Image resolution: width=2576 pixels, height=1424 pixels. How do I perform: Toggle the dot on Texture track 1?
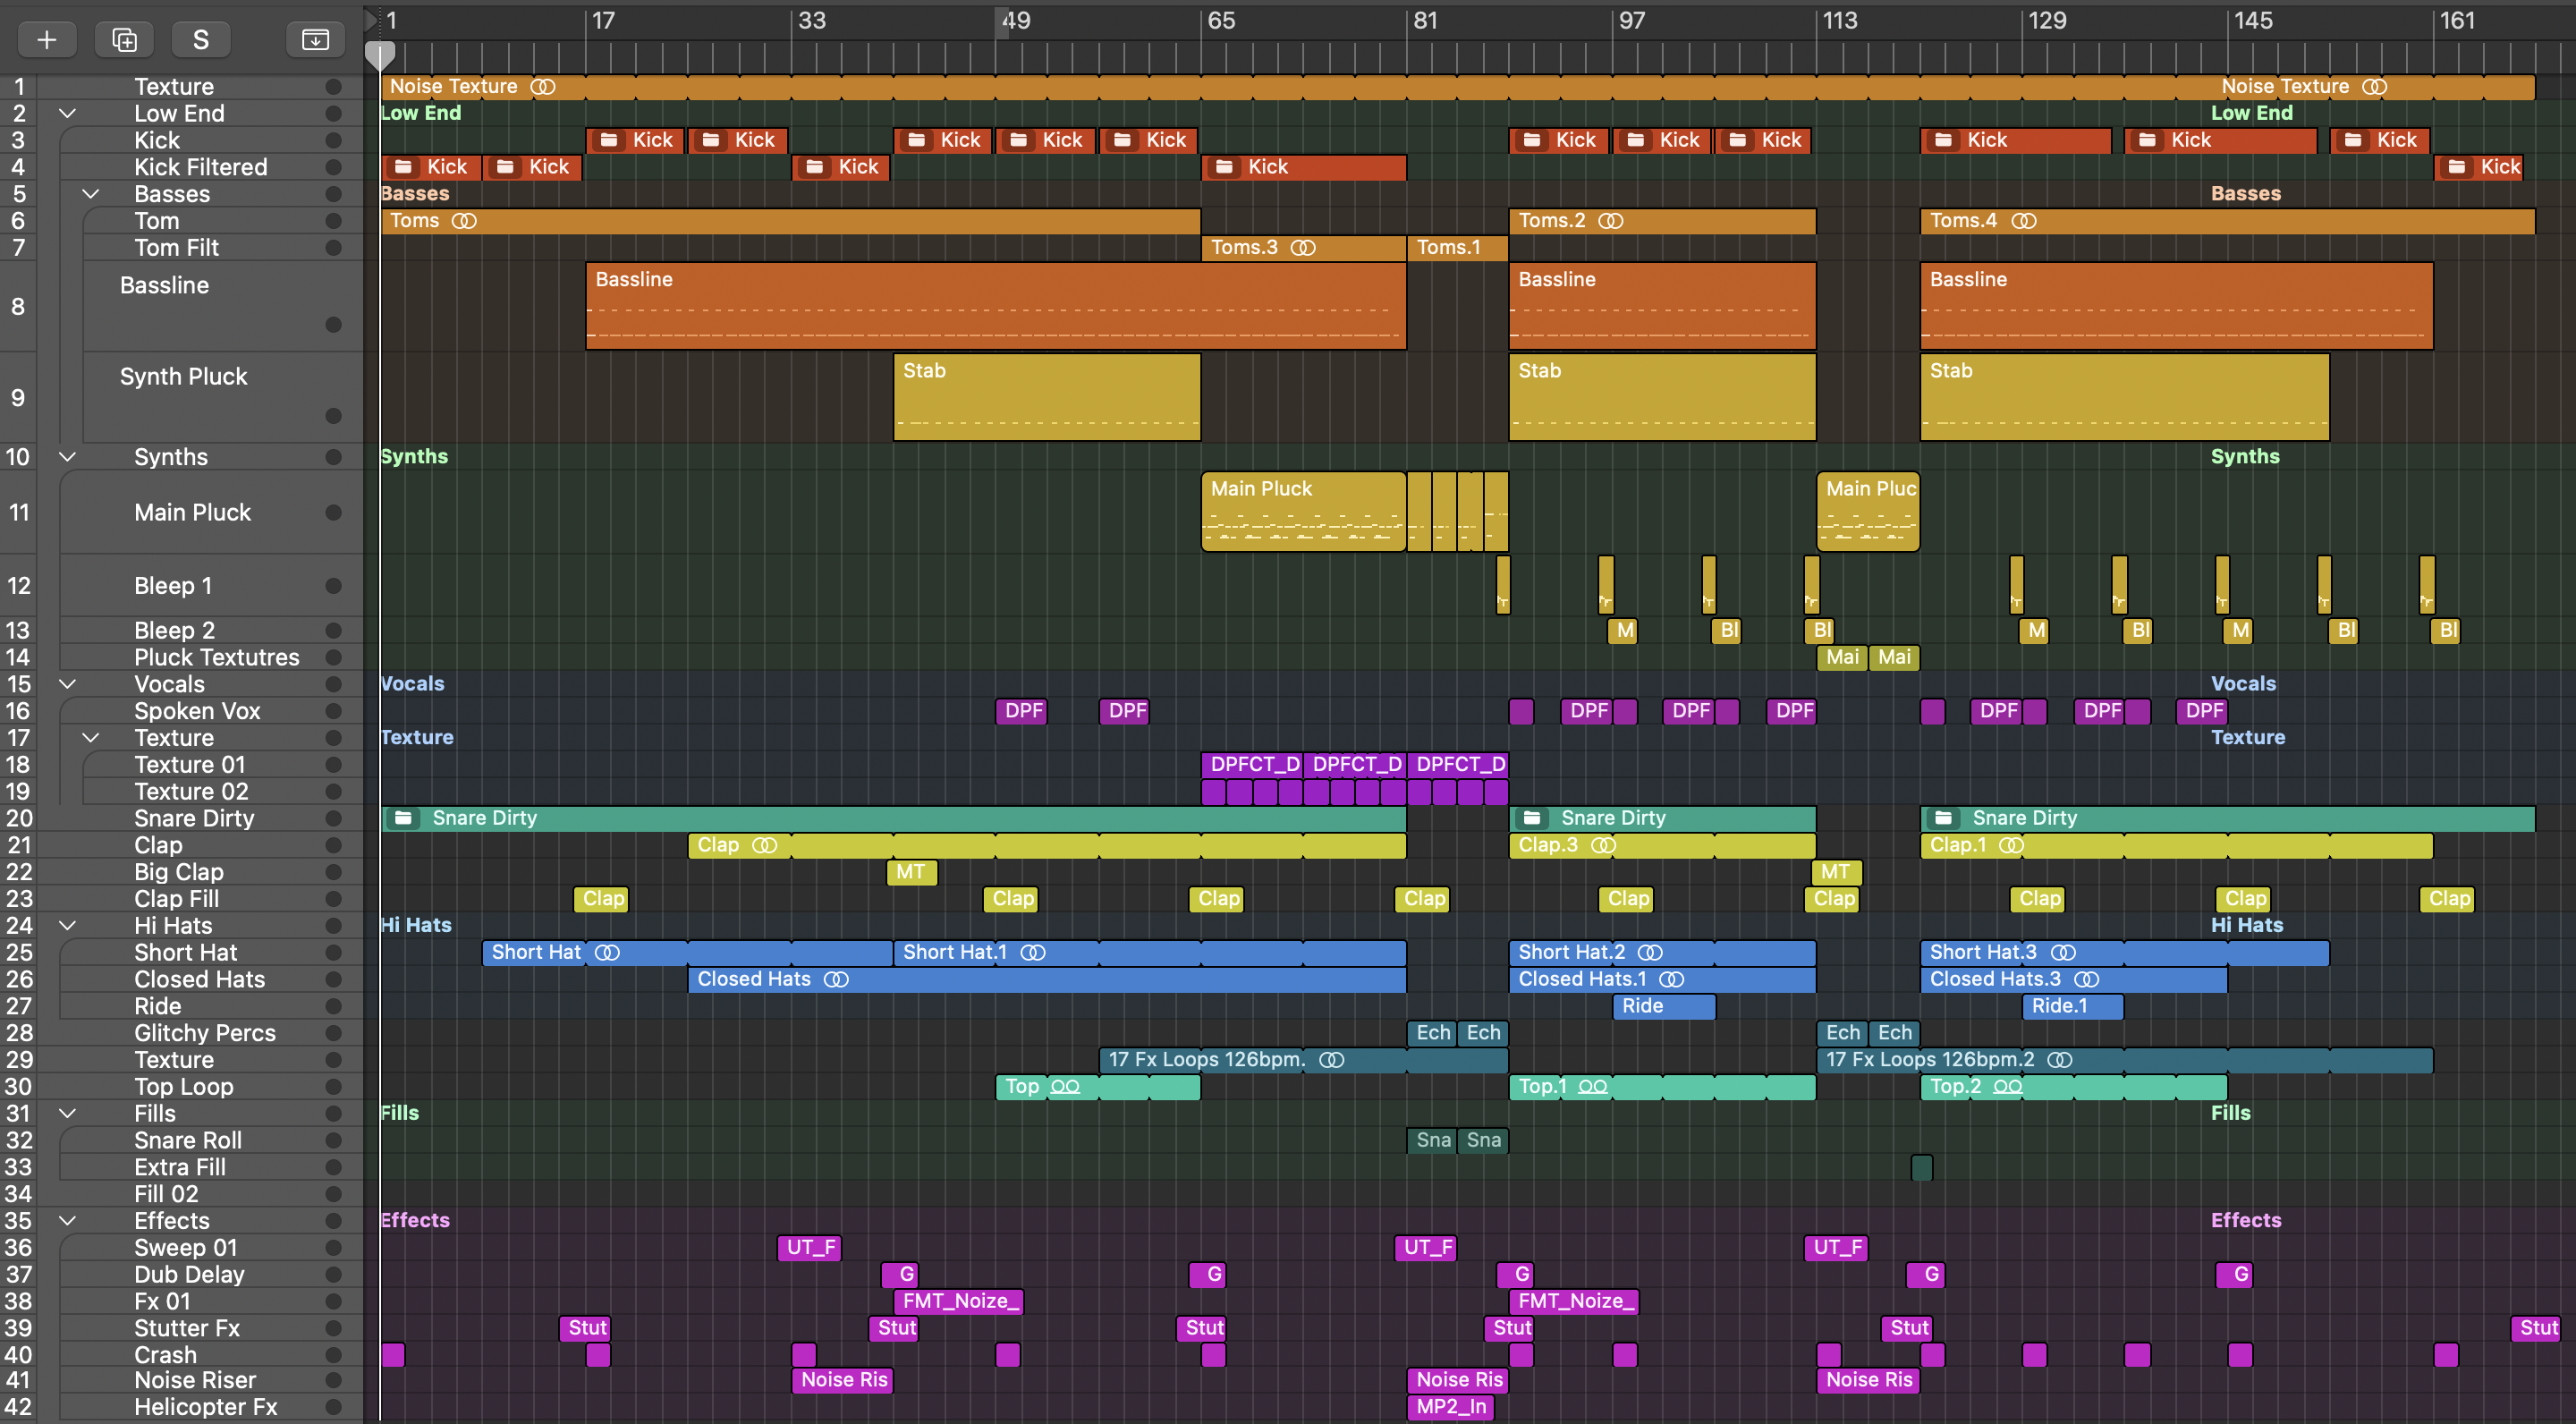click(x=334, y=87)
